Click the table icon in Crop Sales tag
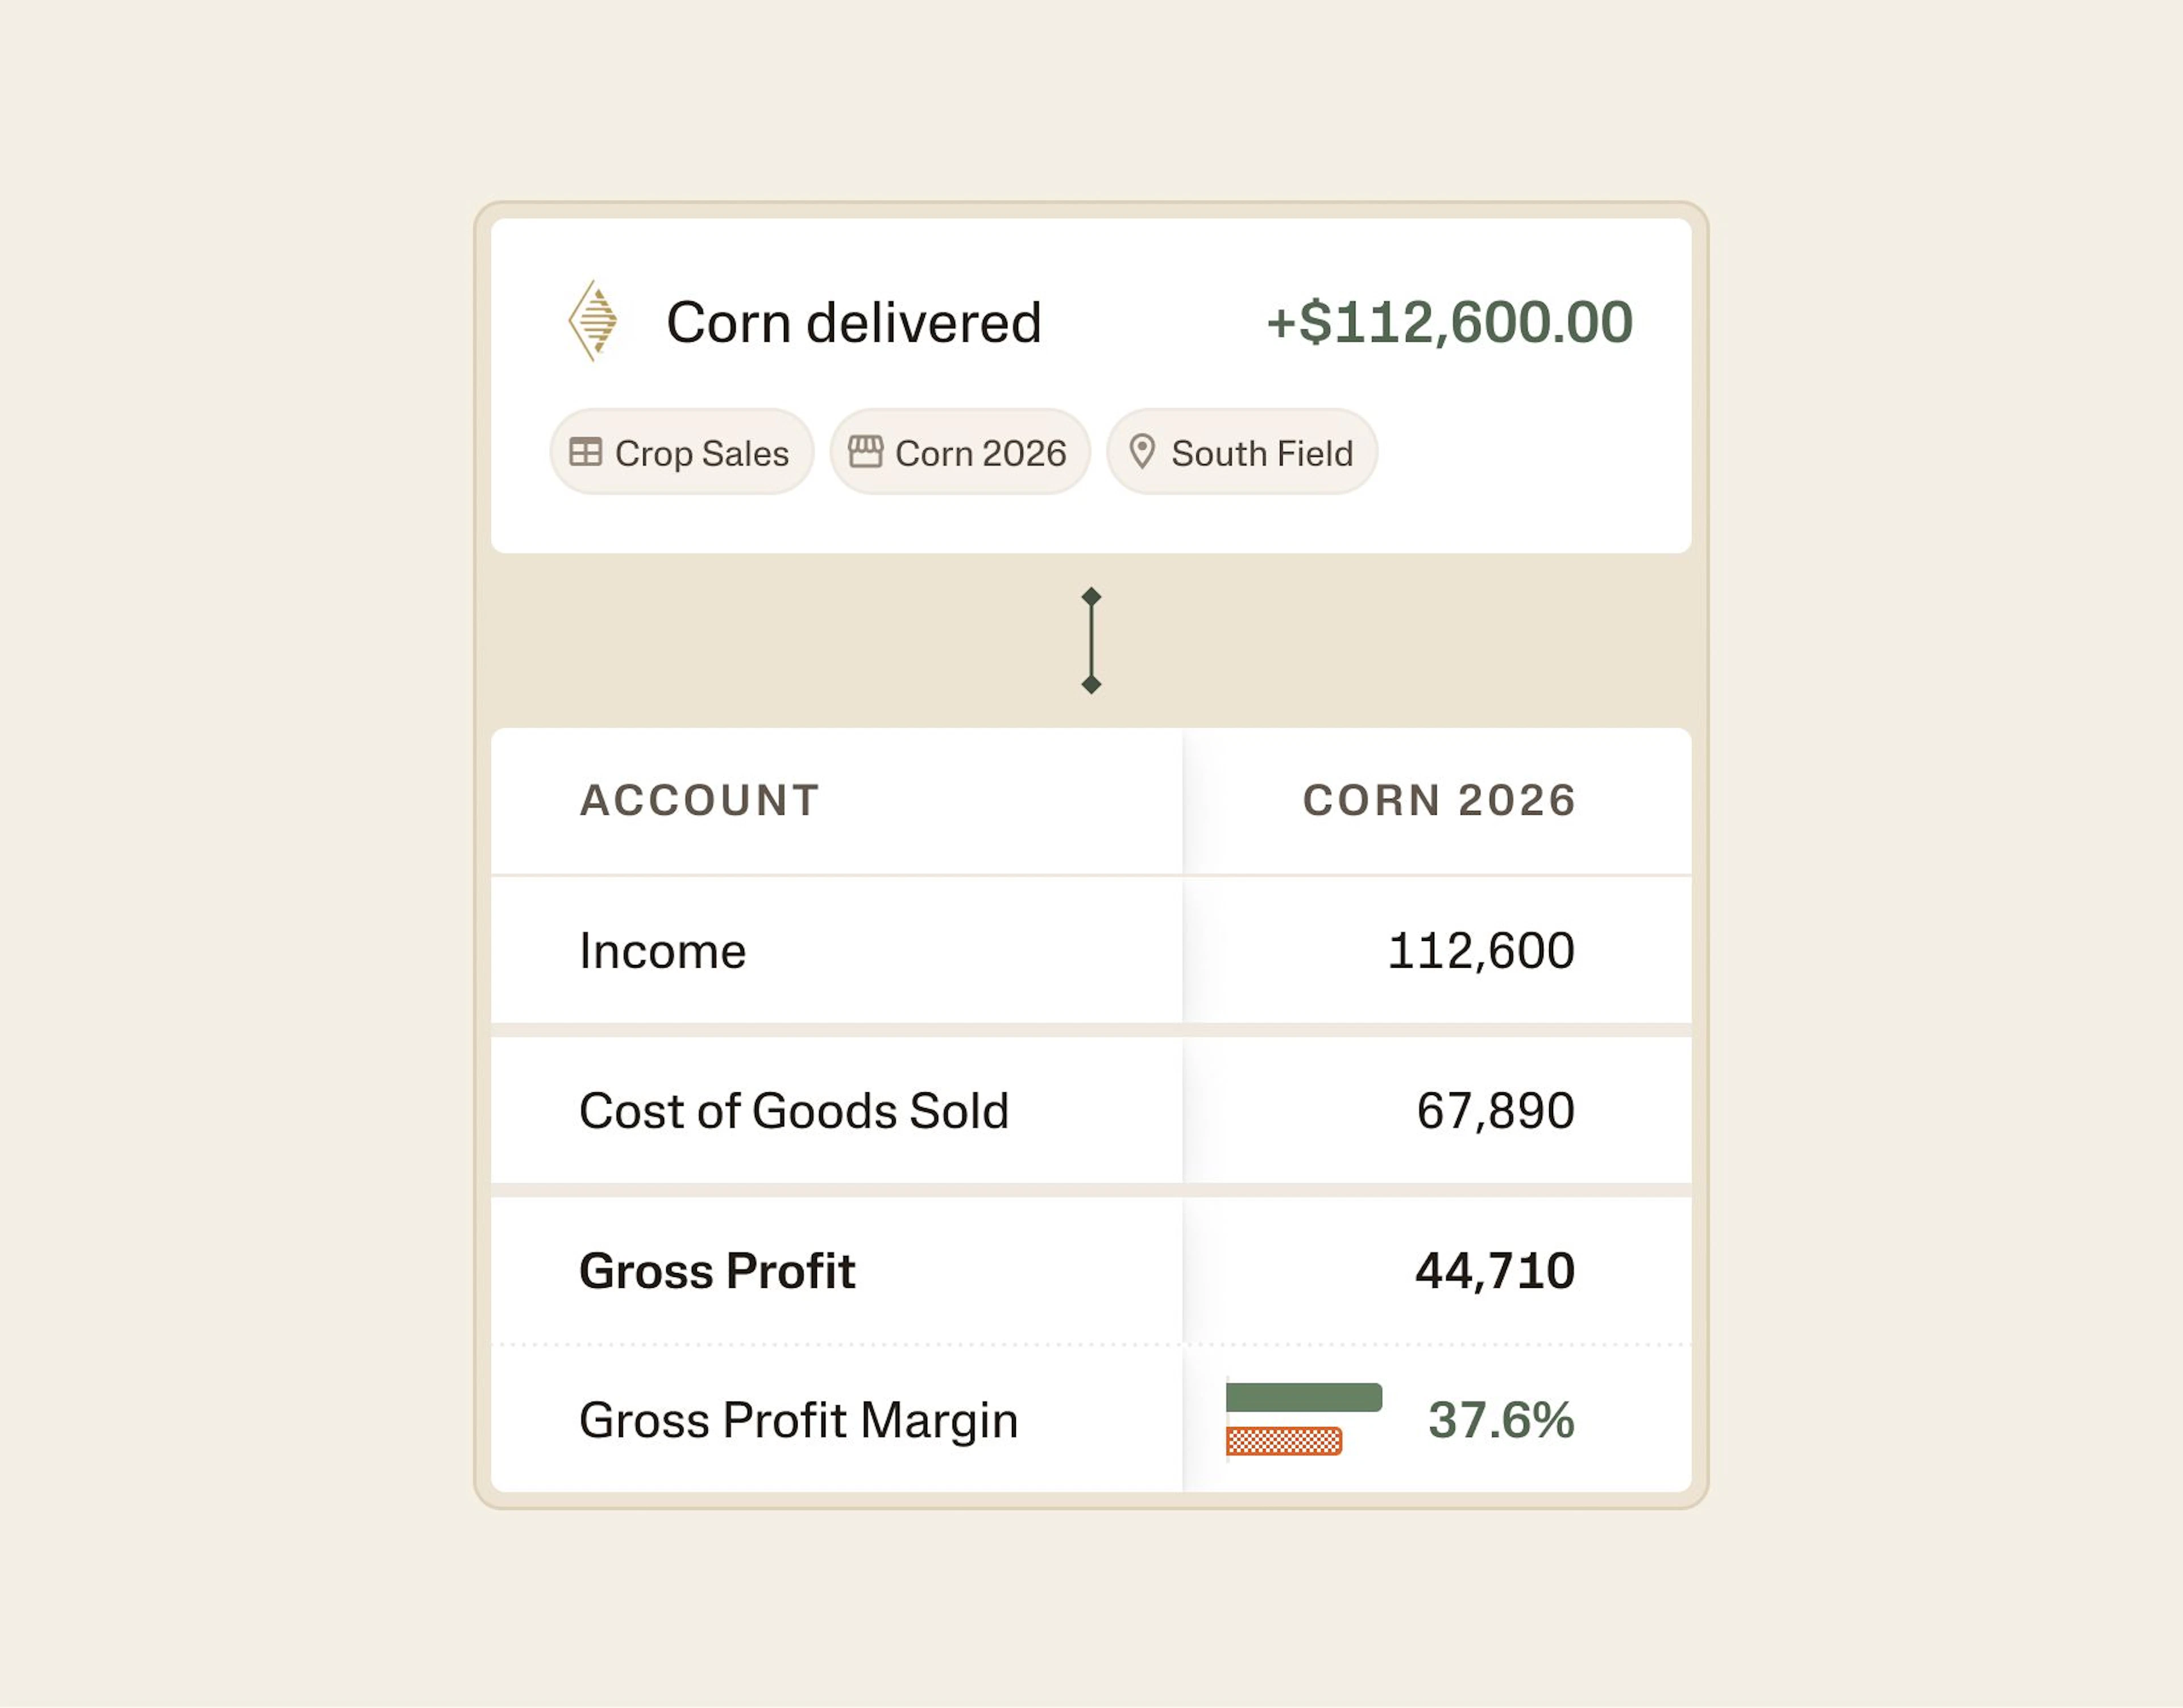The width and height of the screenshot is (2183, 1708). [x=585, y=452]
